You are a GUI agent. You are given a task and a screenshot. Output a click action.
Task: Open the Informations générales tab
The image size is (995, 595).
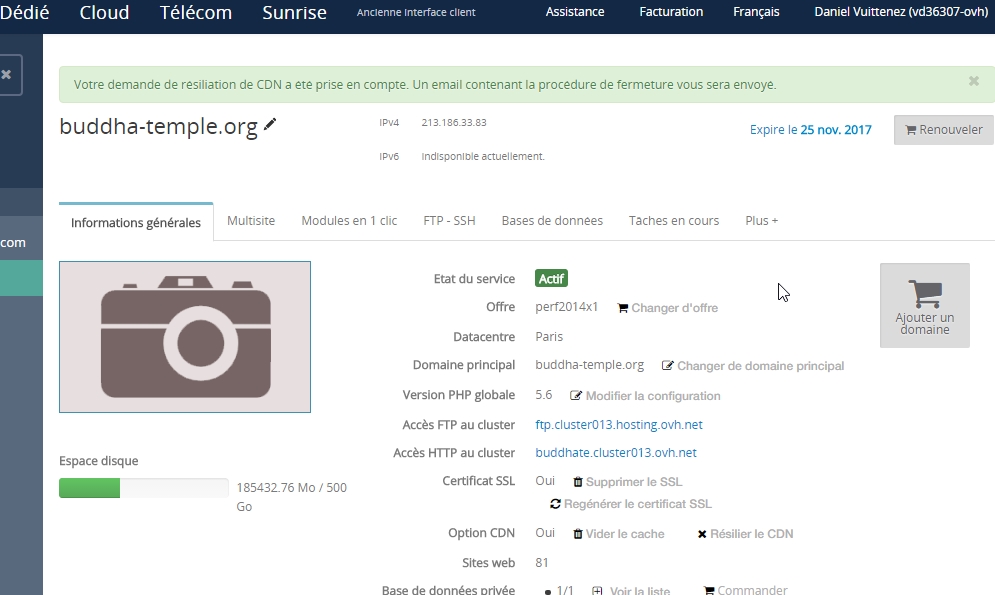tap(136, 222)
